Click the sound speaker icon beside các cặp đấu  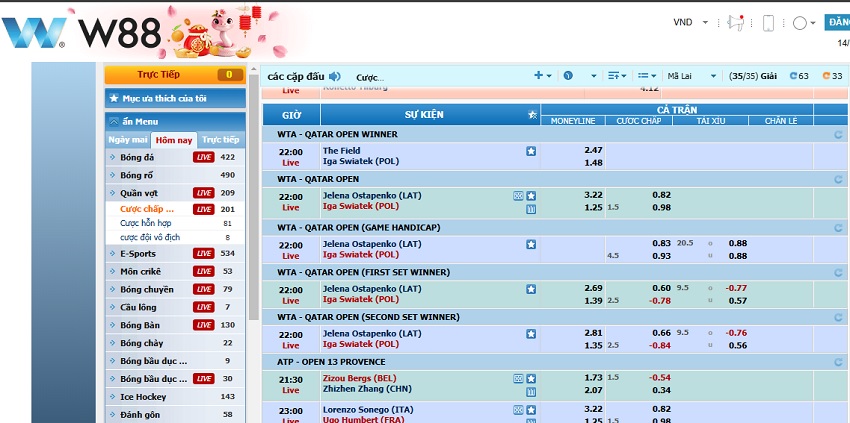334,76
